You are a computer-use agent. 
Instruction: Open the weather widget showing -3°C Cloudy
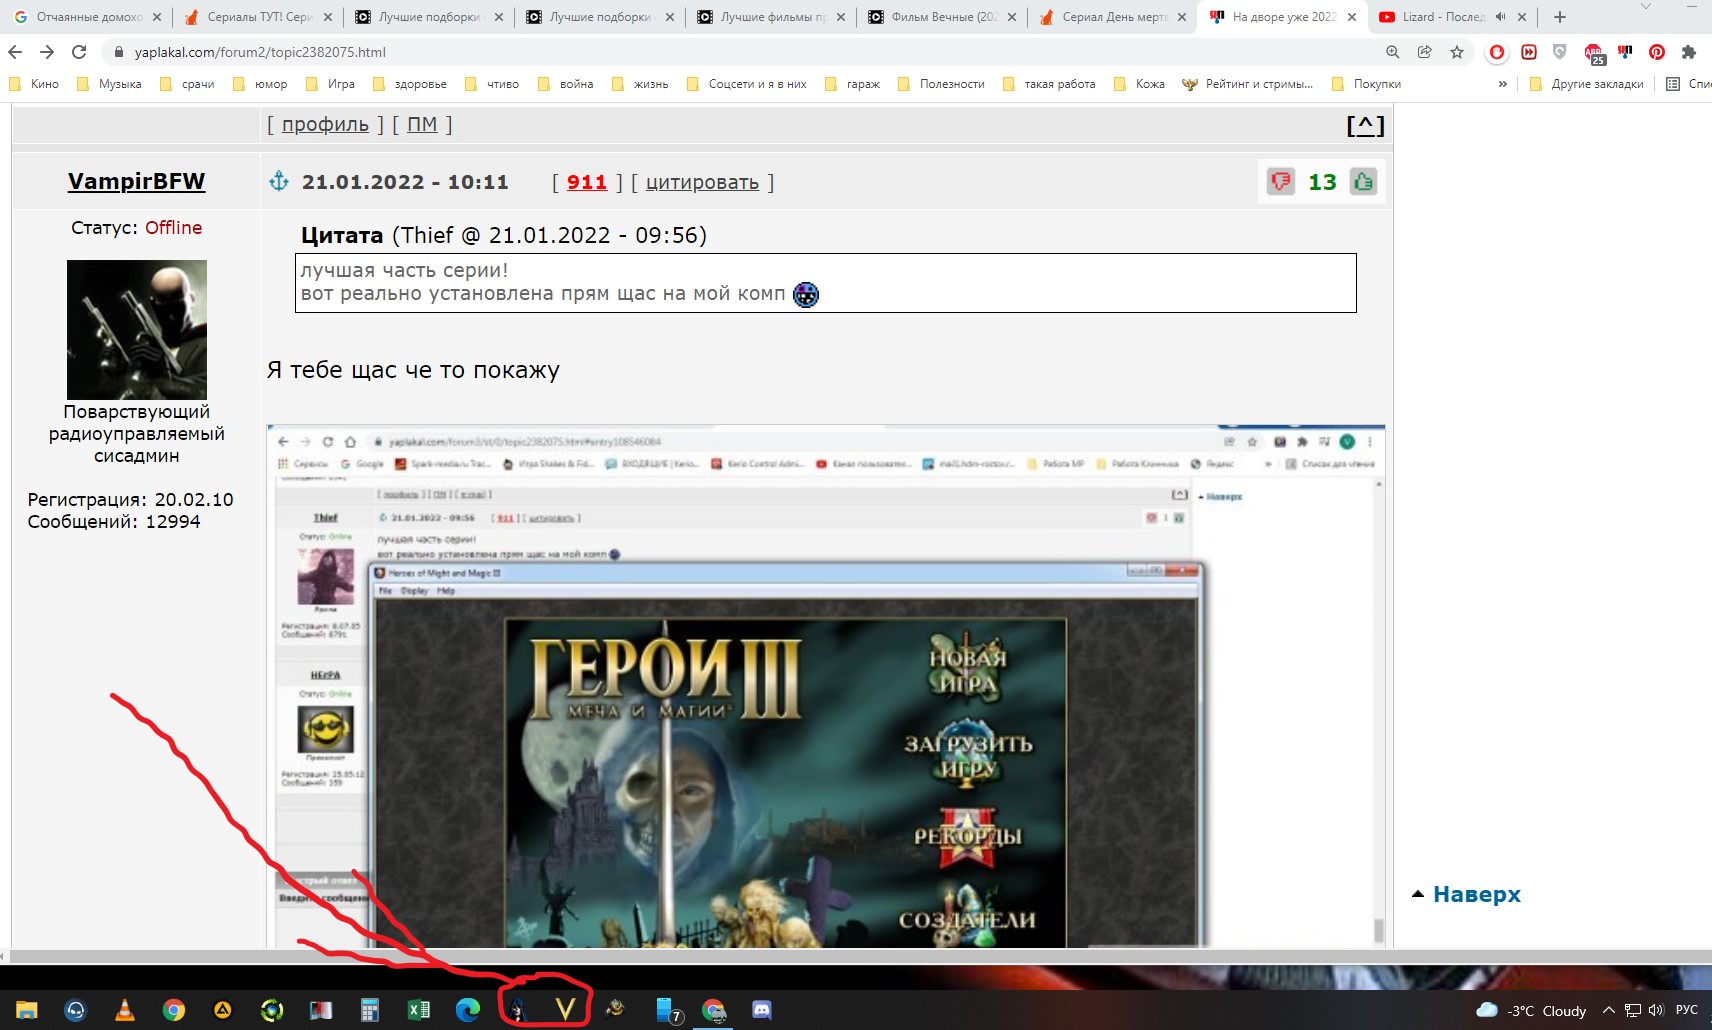click(x=1531, y=1010)
